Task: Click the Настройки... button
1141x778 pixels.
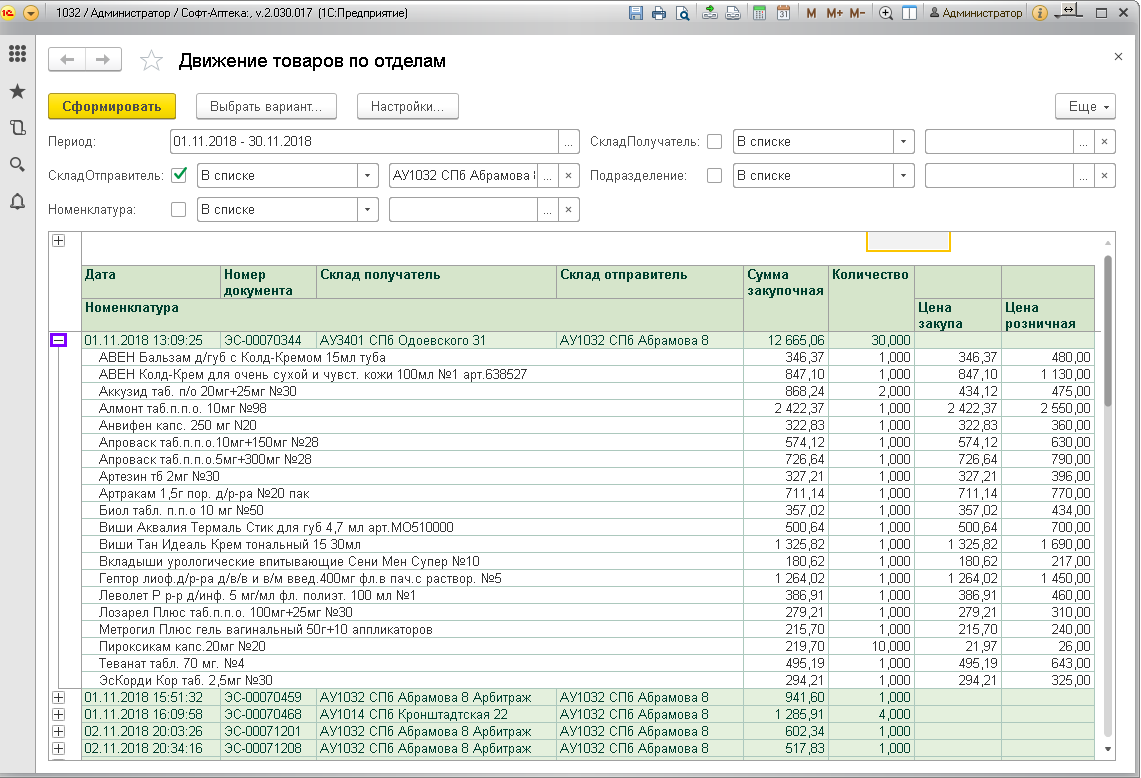Action: (x=407, y=106)
